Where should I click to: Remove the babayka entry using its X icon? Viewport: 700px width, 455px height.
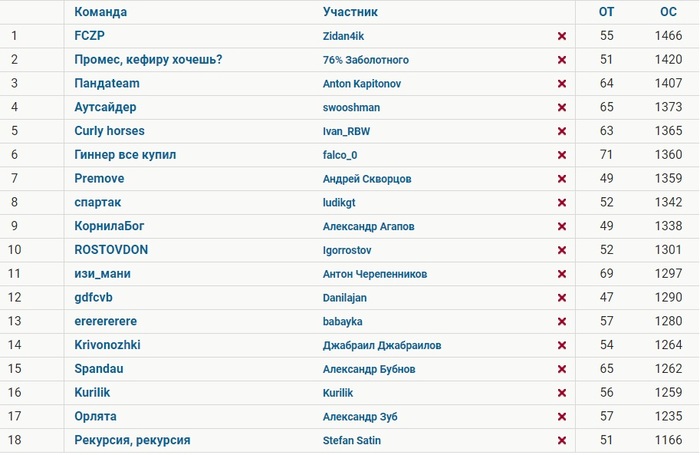(x=562, y=321)
